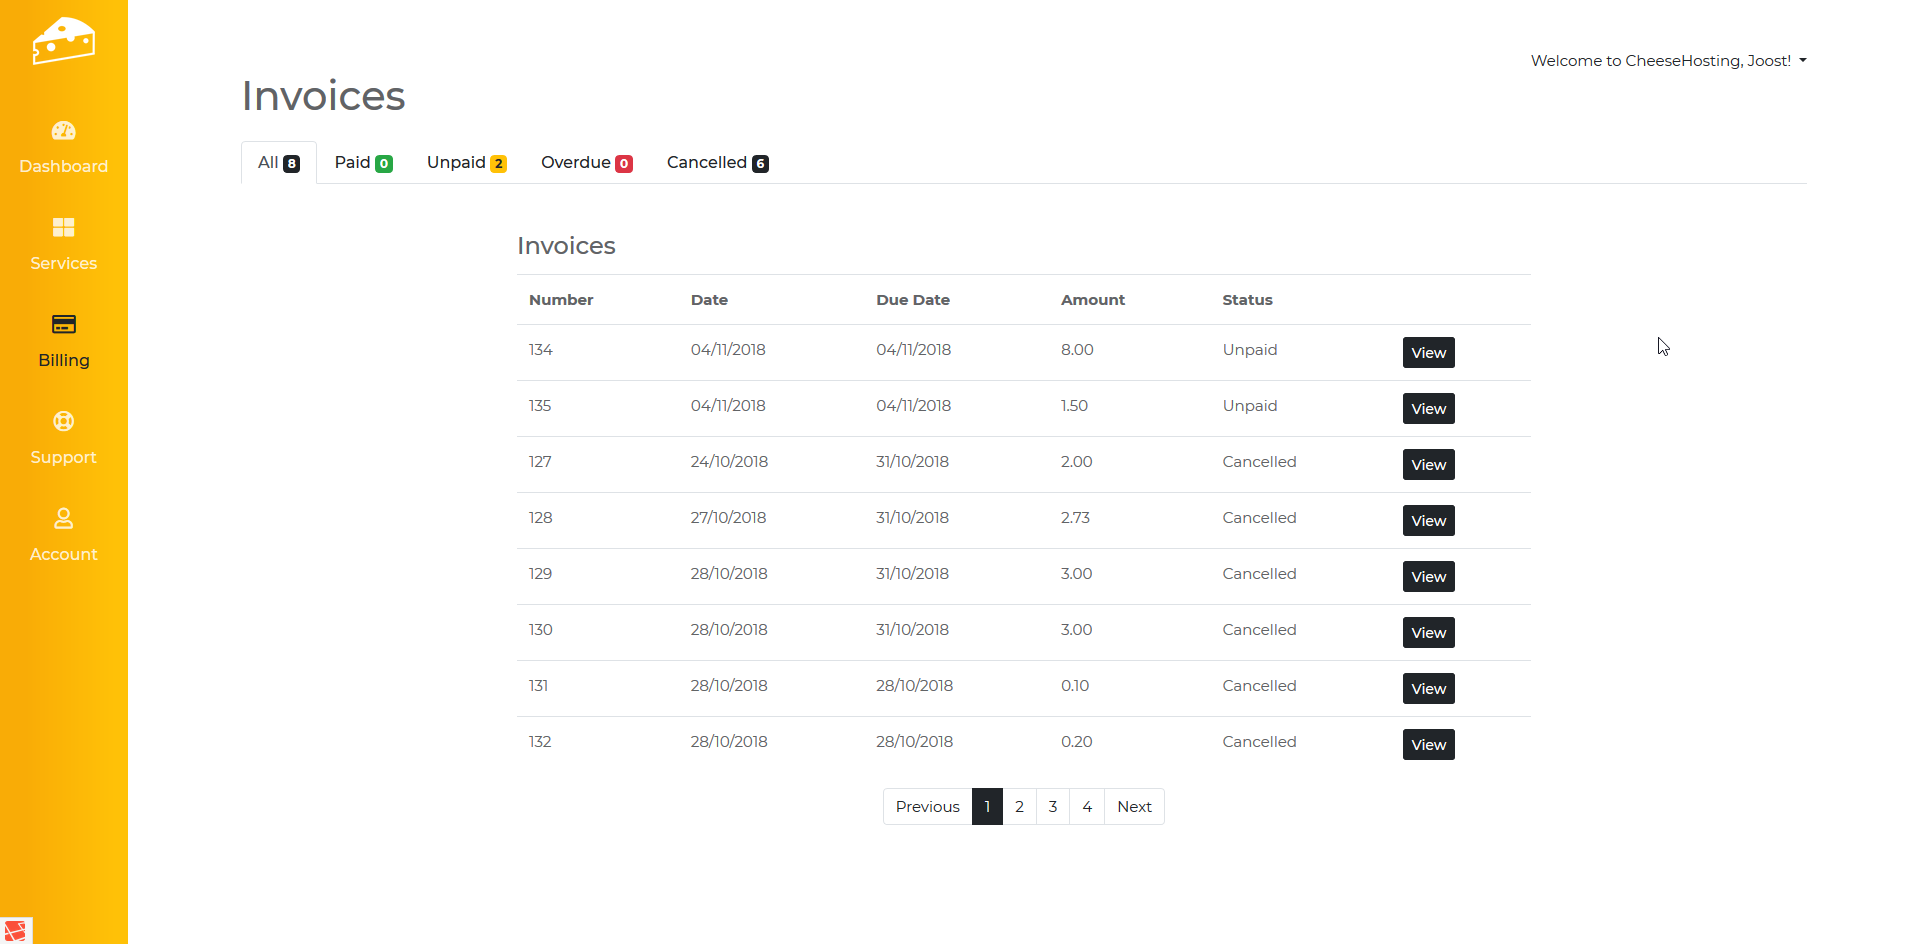Image resolution: width=1920 pixels, height=944 pixels.
Task: Open the Support lifebuoy icon
Action: [x=63, y=422]
